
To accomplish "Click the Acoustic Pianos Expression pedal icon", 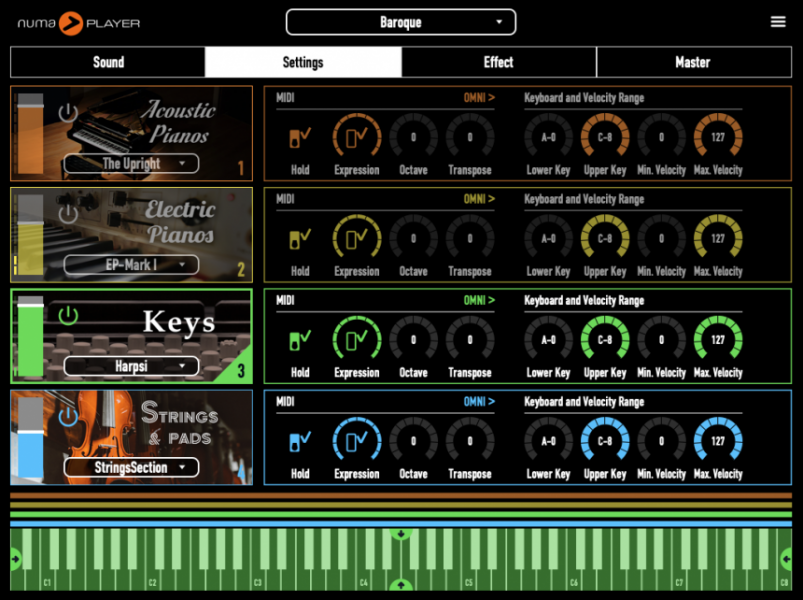I will (x=357, y=135).
